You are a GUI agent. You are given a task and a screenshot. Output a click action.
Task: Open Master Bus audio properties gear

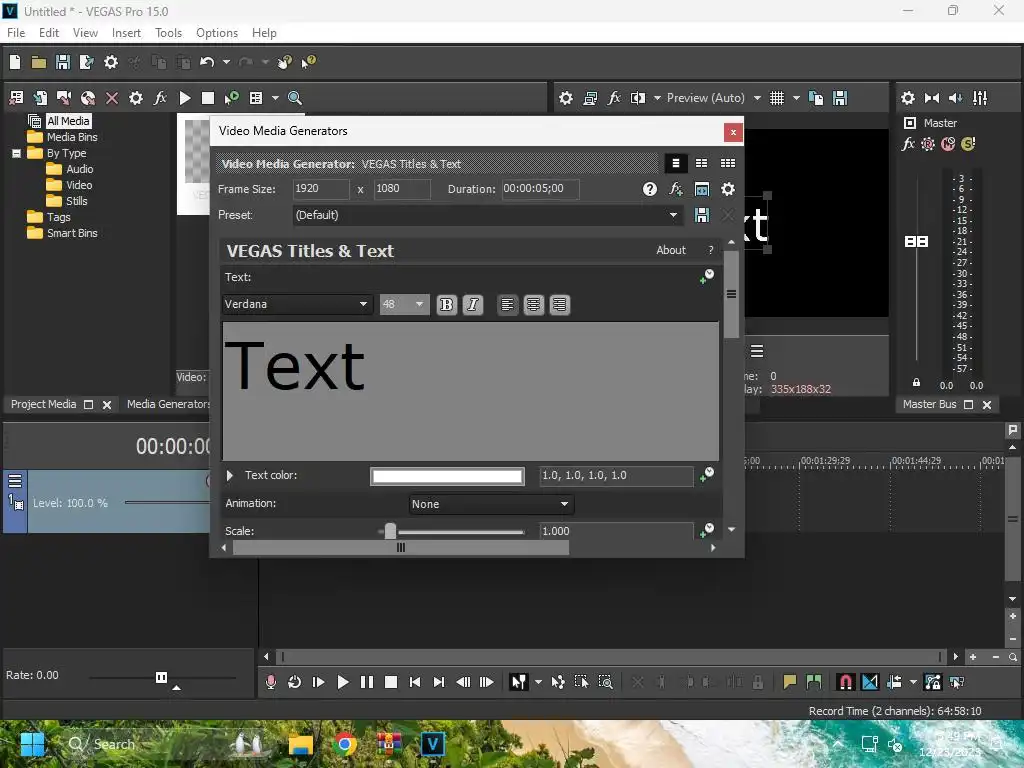click(x=908, y=98)
